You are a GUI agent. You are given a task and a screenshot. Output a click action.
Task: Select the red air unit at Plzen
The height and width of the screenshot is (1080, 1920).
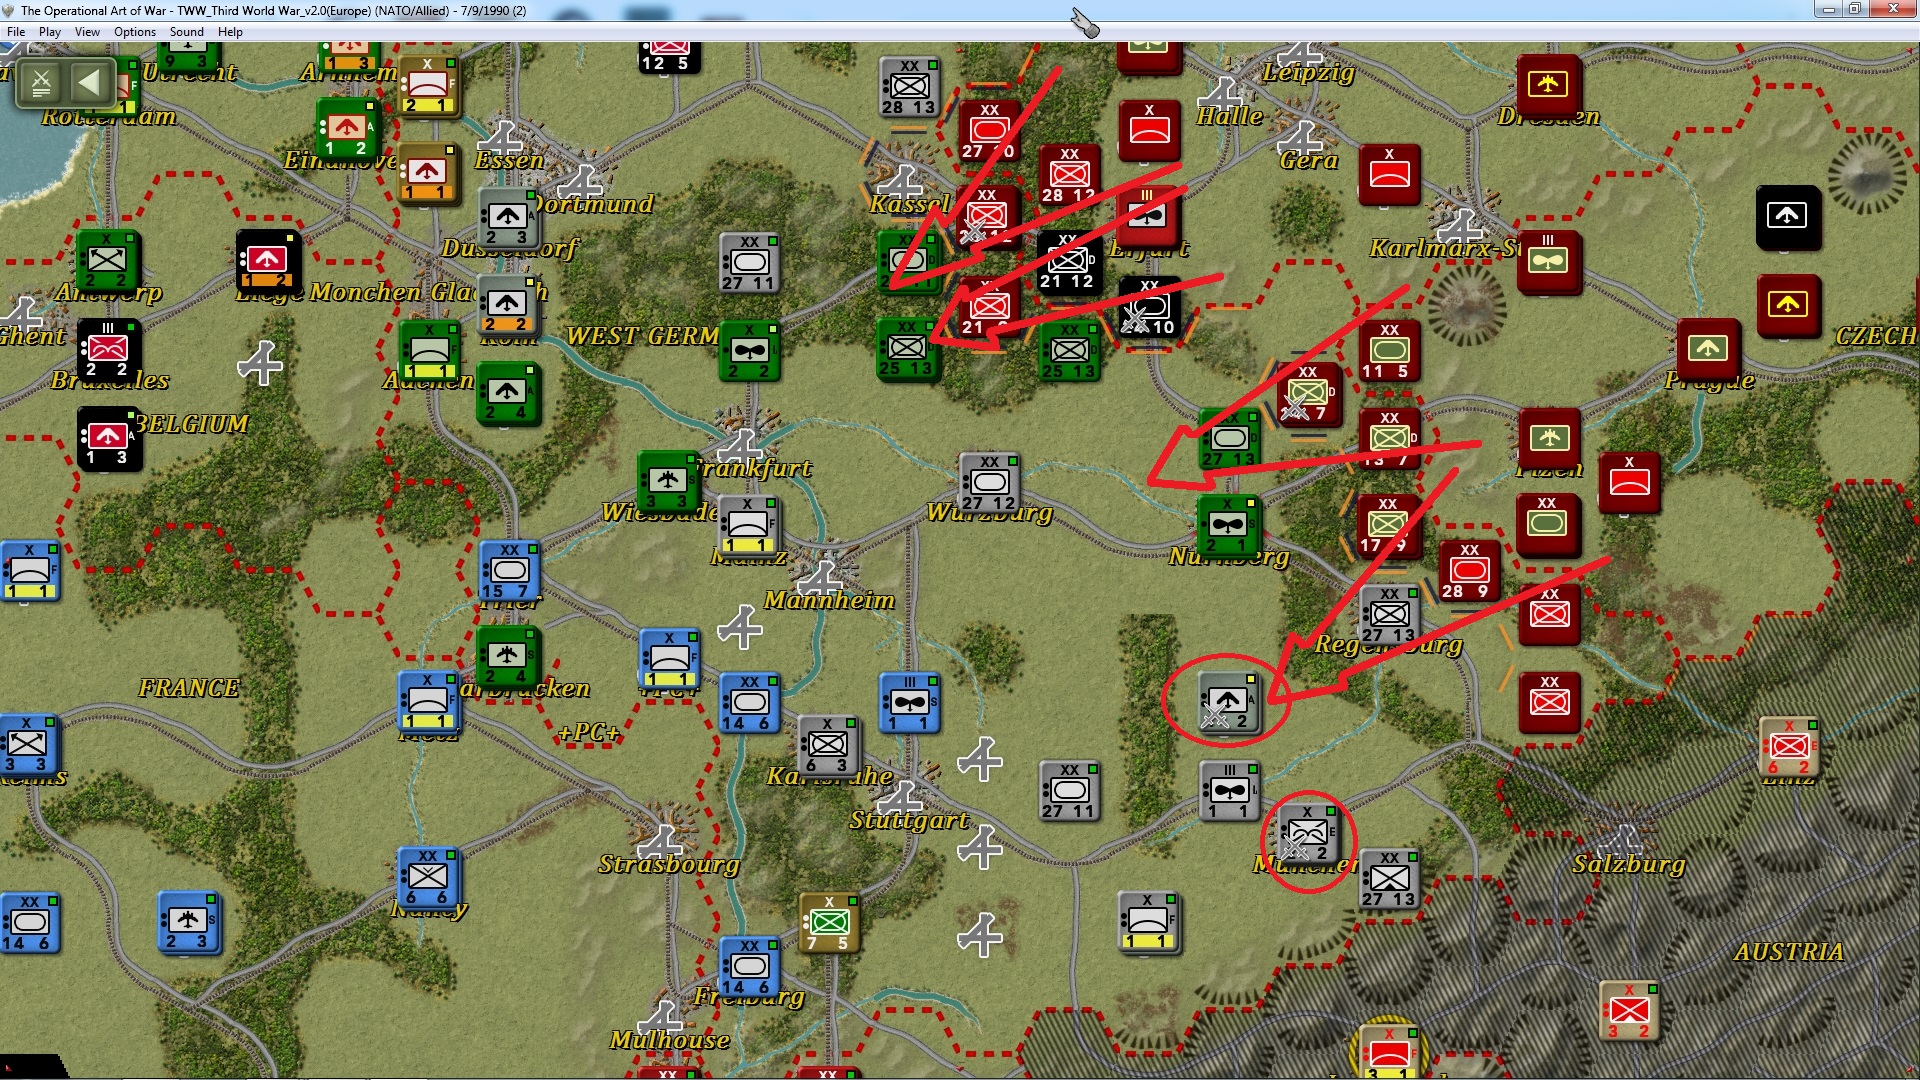coord(1549,439)
